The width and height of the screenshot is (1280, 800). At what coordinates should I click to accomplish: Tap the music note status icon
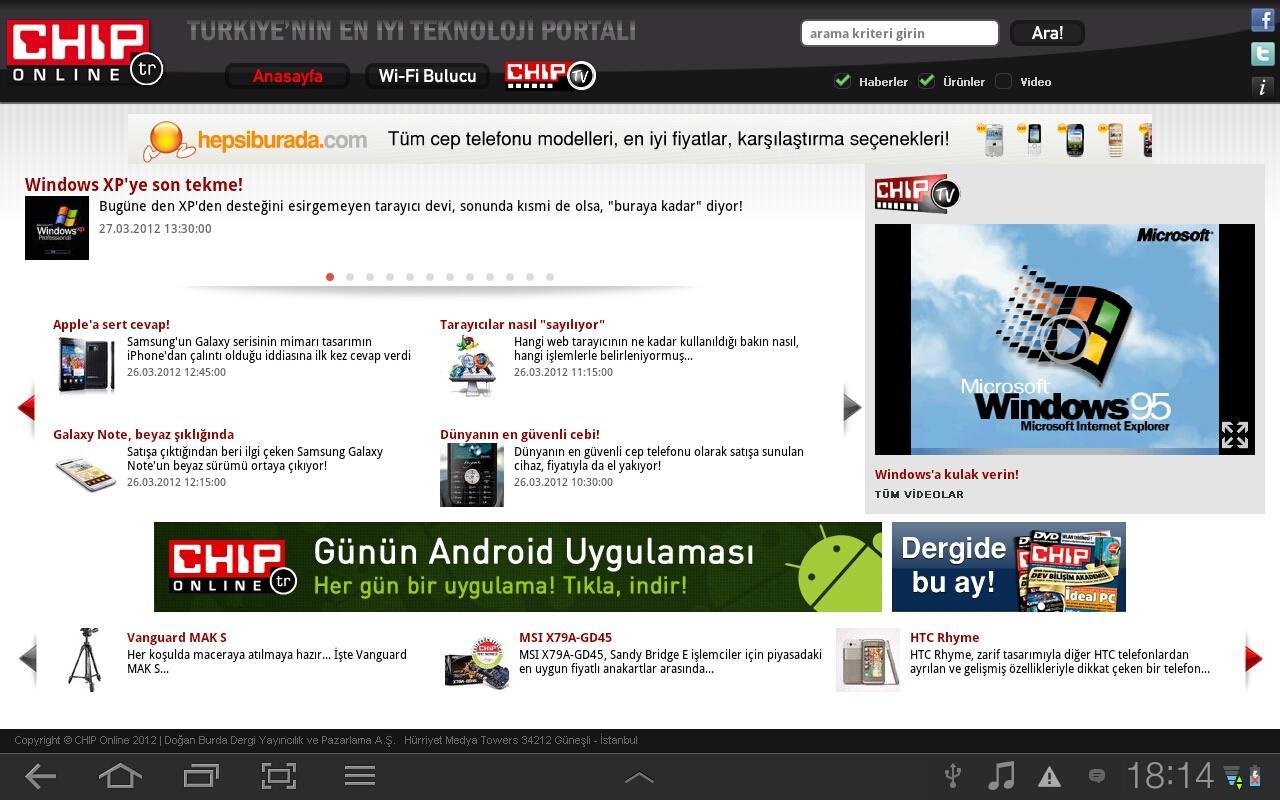pyautogui.click(x=1001, y=776)
